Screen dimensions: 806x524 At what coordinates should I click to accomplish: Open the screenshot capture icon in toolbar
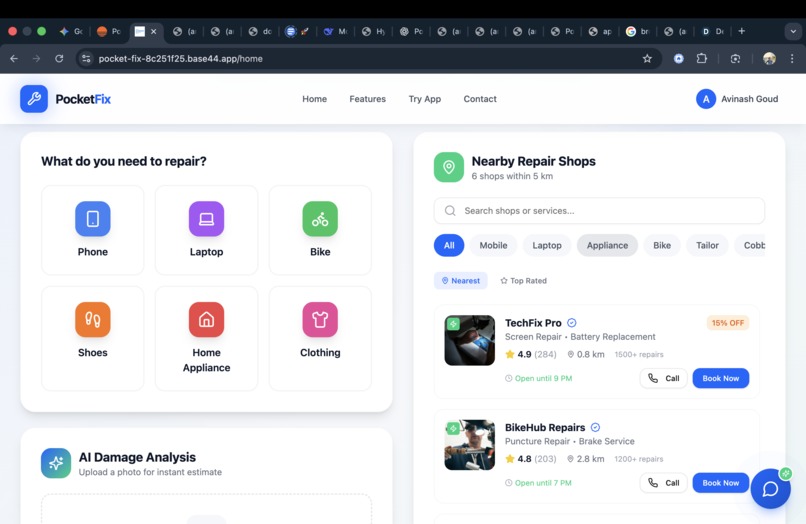pyautogui.click(x=735, y=59)
